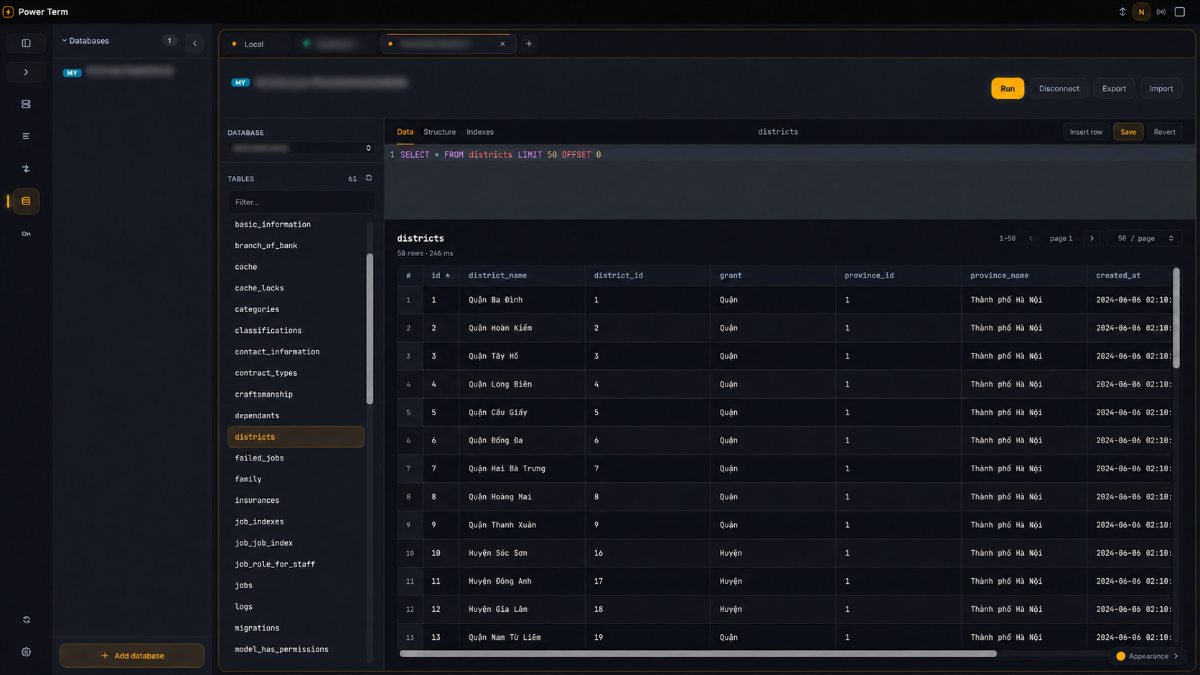Go to previous results page
The height and width of the screenshot is (675, 1200).
click(1031, 238)
